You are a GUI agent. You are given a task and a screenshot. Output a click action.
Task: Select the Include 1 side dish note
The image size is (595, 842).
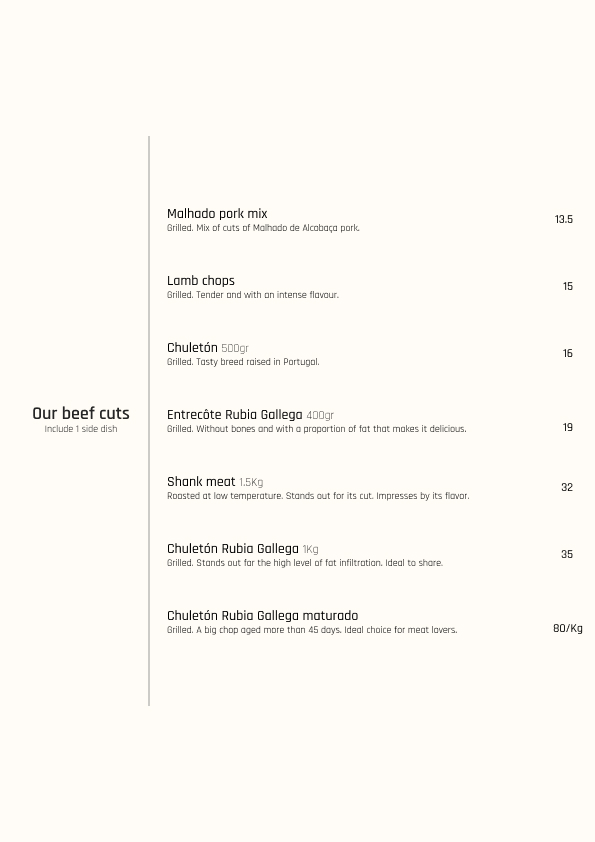click(81, 429)
